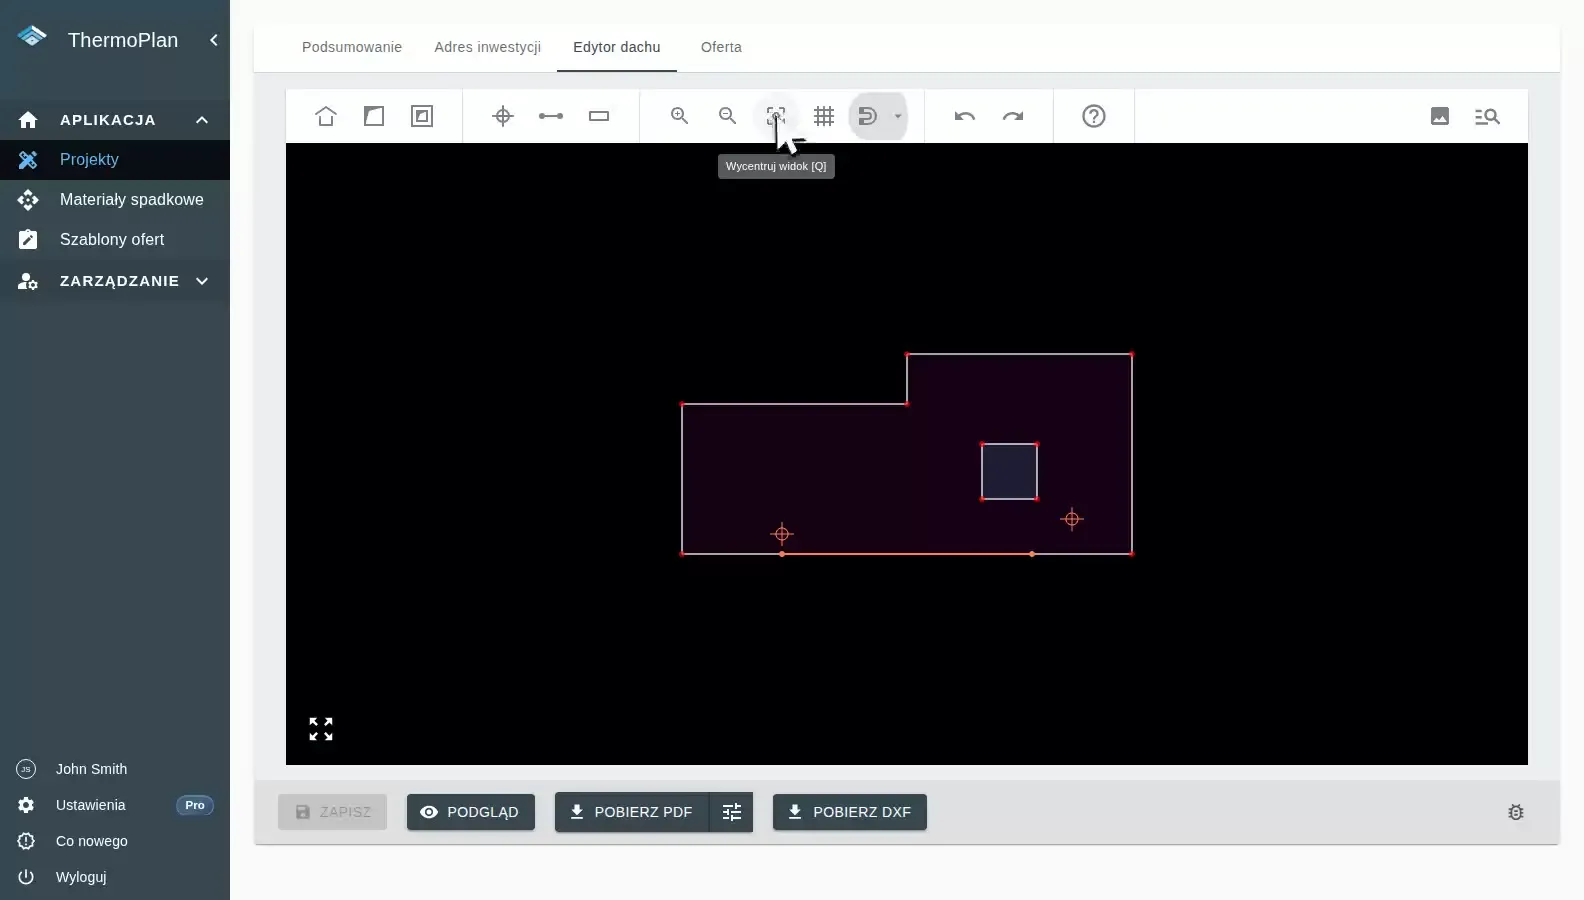
Task: Select the rectangle shape tool
Action: coord(599,116)
